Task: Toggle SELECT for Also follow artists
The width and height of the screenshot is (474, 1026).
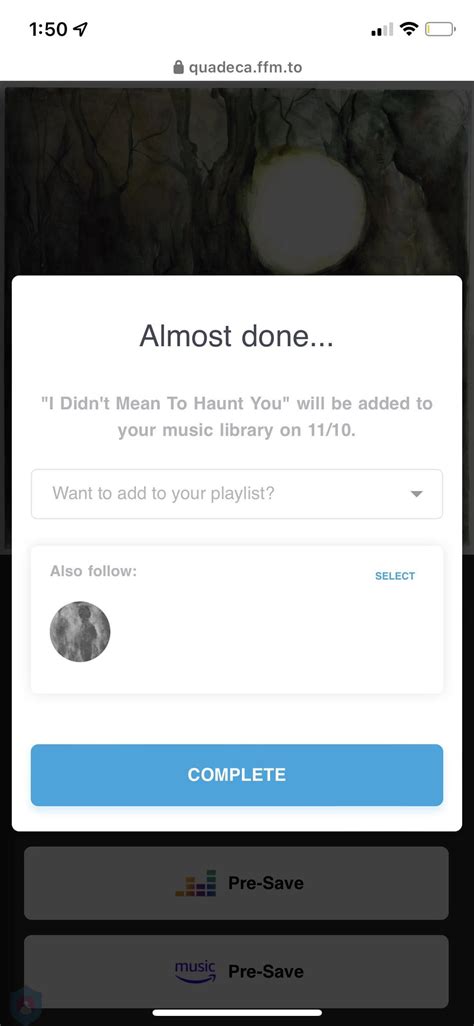Action: pos(395,576)
